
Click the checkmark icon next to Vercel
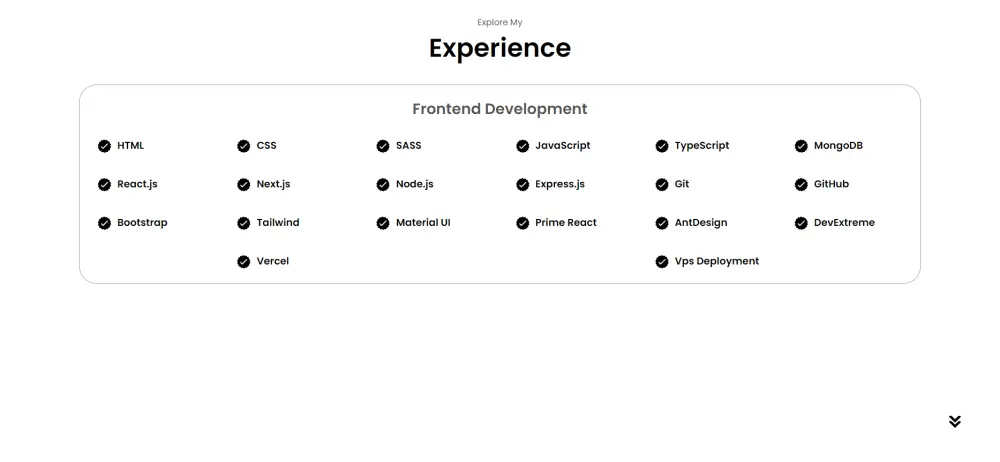point(243,262)
